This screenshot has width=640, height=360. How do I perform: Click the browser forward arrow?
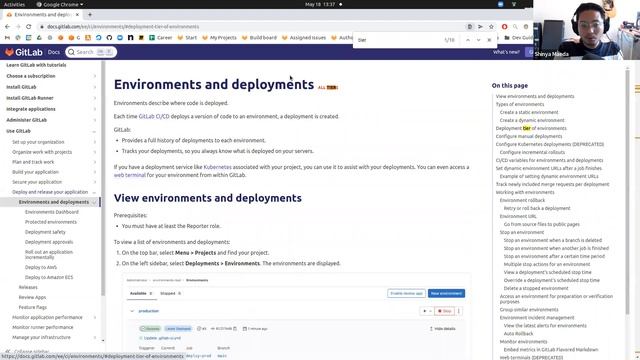pos(18,27)
